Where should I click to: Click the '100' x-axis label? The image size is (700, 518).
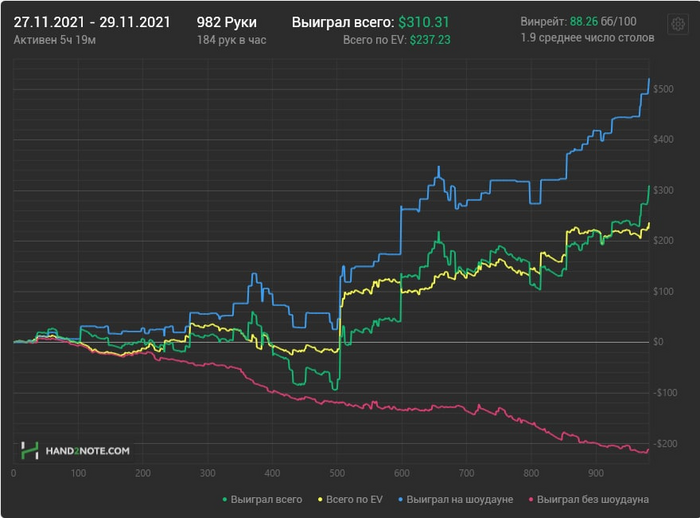79,473
